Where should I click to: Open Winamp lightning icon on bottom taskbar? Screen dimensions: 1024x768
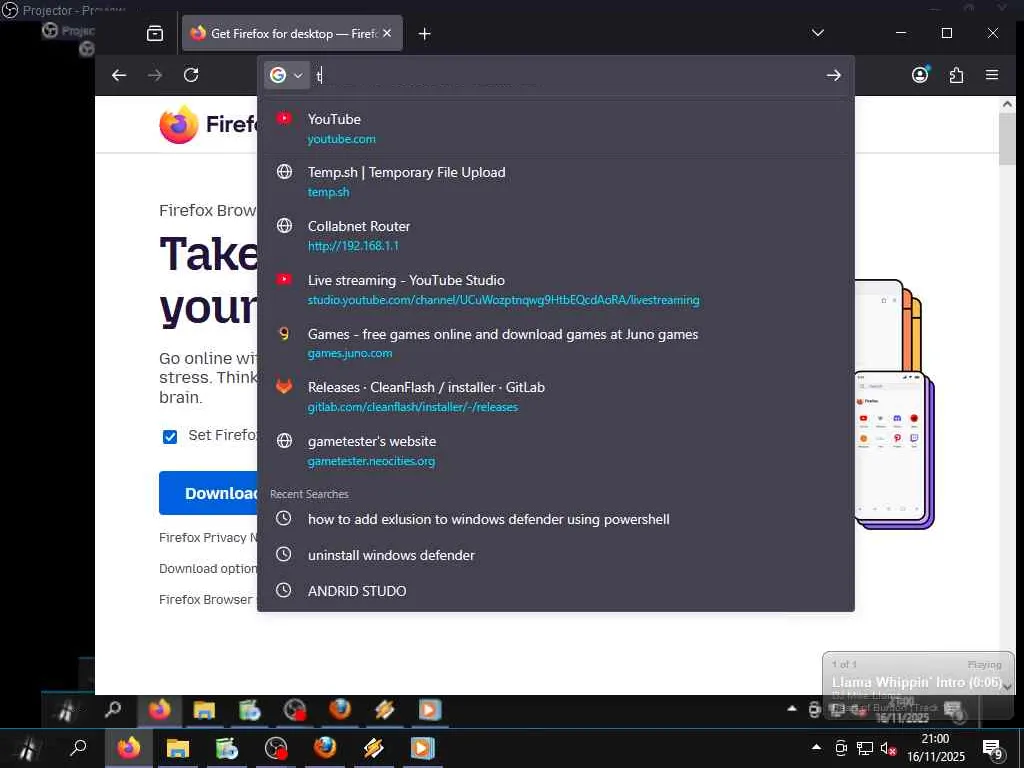(374, 748)
